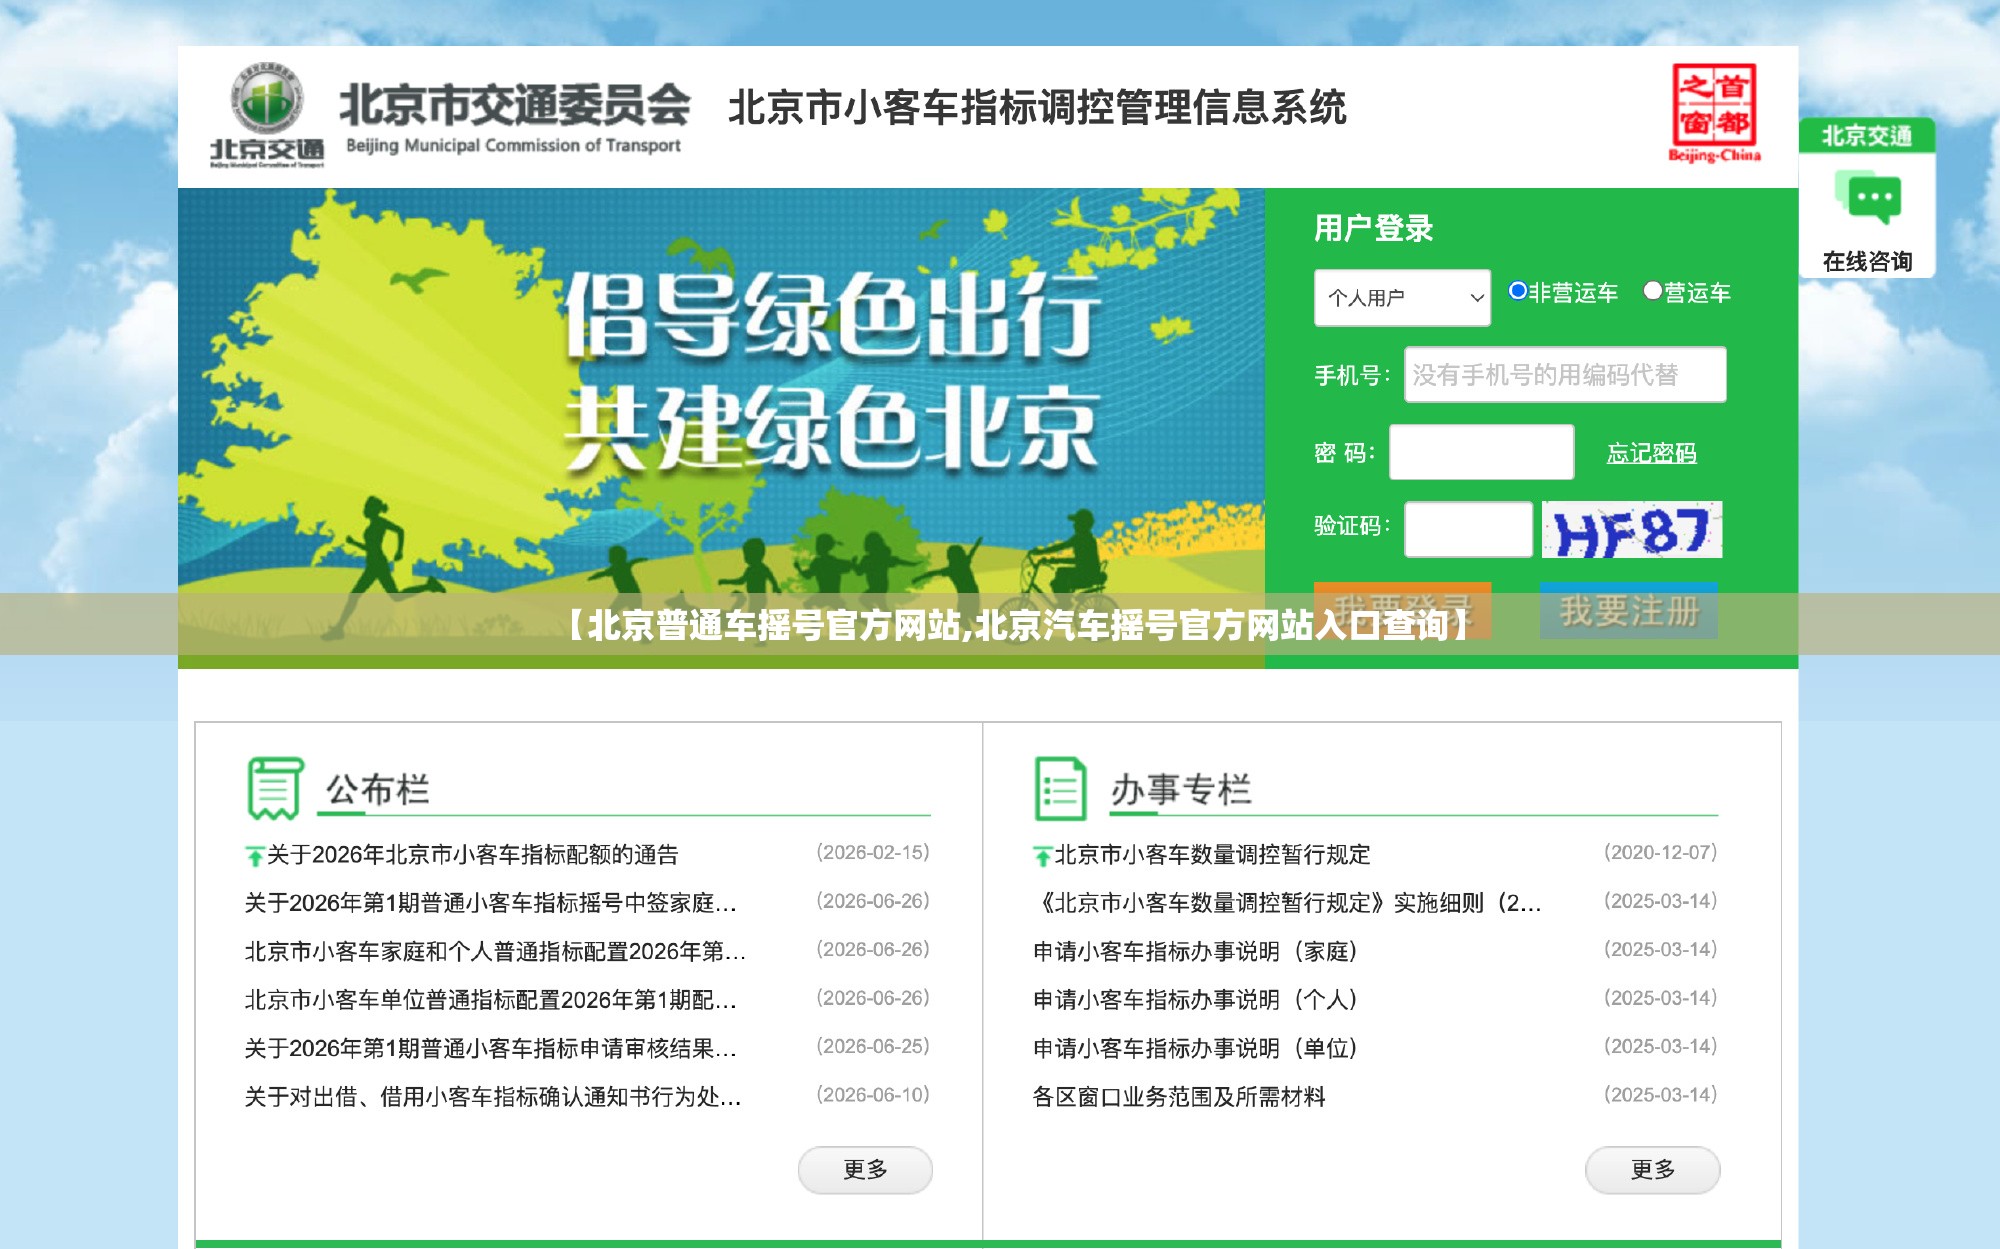The image size is (2000, 1249).
Task: Click the orange 我要登录 login button
Action: [1402, 610]
